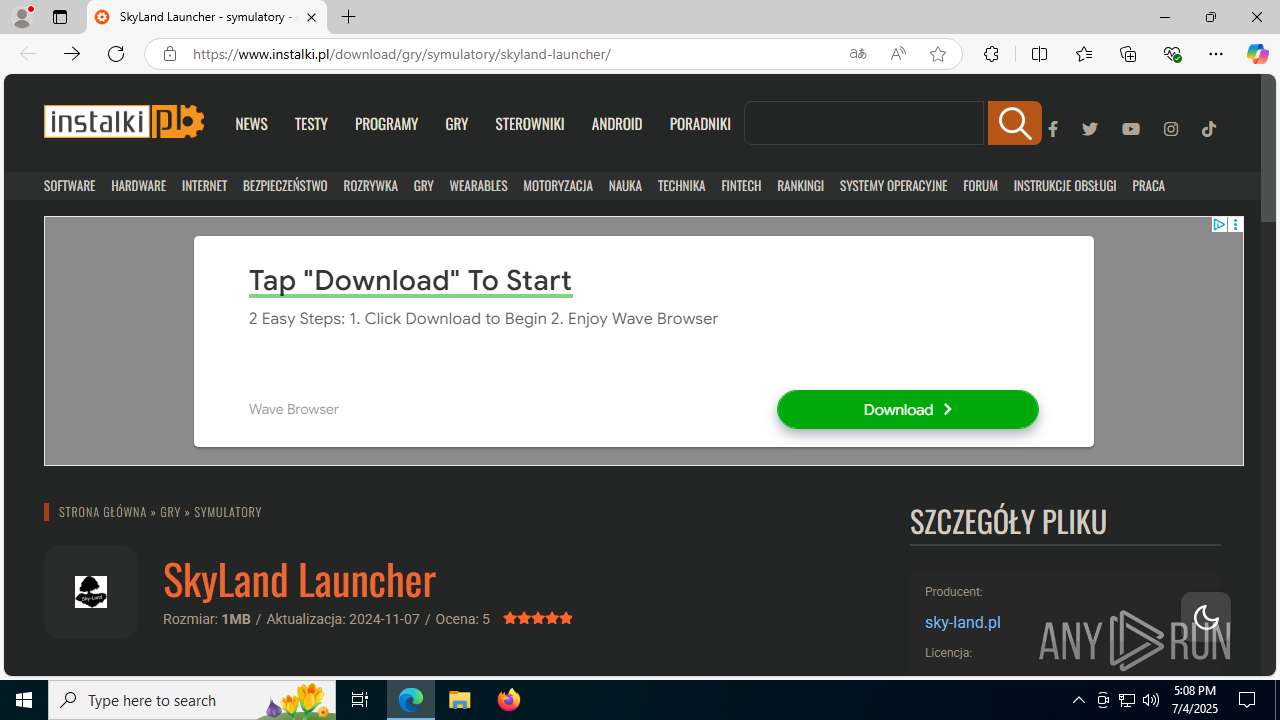Open INSTRUKCJE OBSŁUGI link
Viewport: 1280px width, 720px height.
coord(1065,185)
